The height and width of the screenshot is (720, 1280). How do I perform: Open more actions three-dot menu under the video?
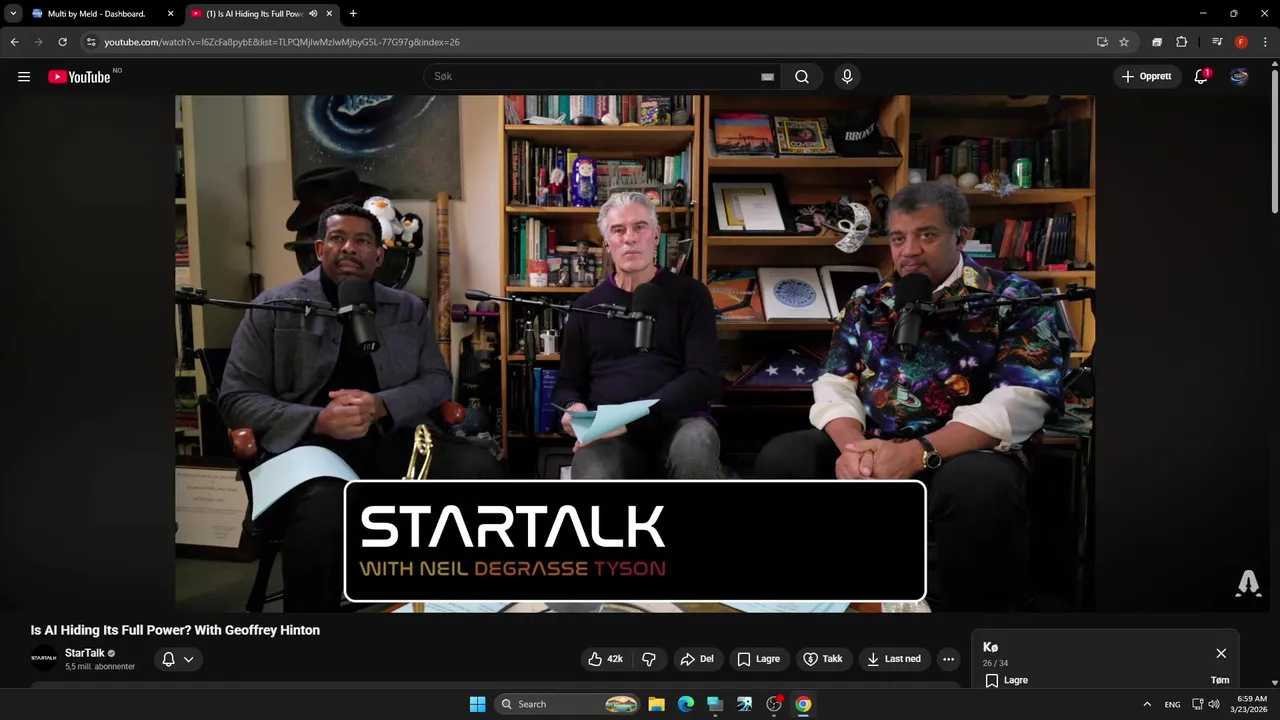(948, 659)
